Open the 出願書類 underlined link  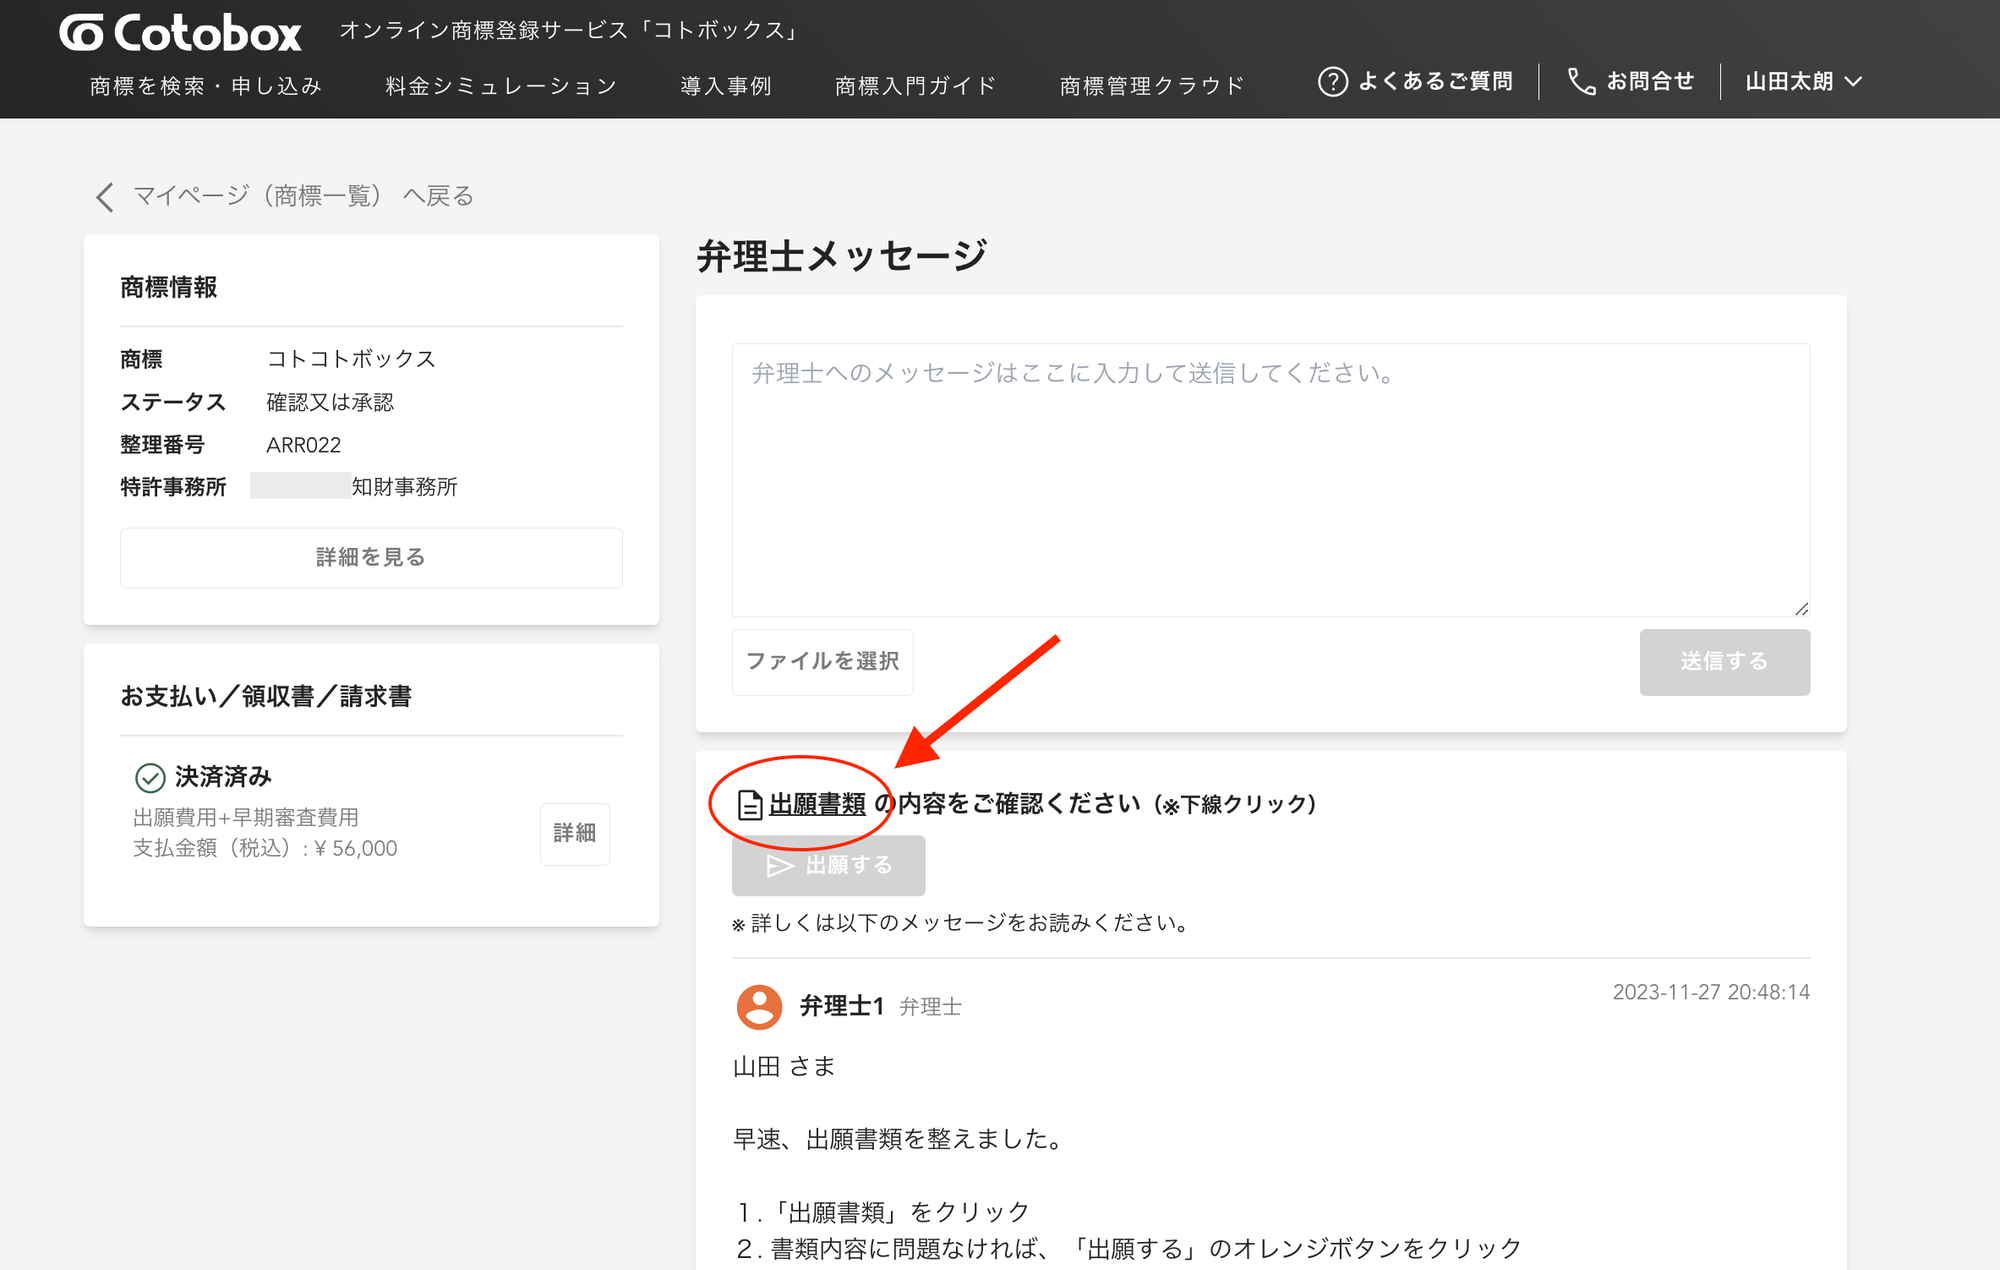817,804
